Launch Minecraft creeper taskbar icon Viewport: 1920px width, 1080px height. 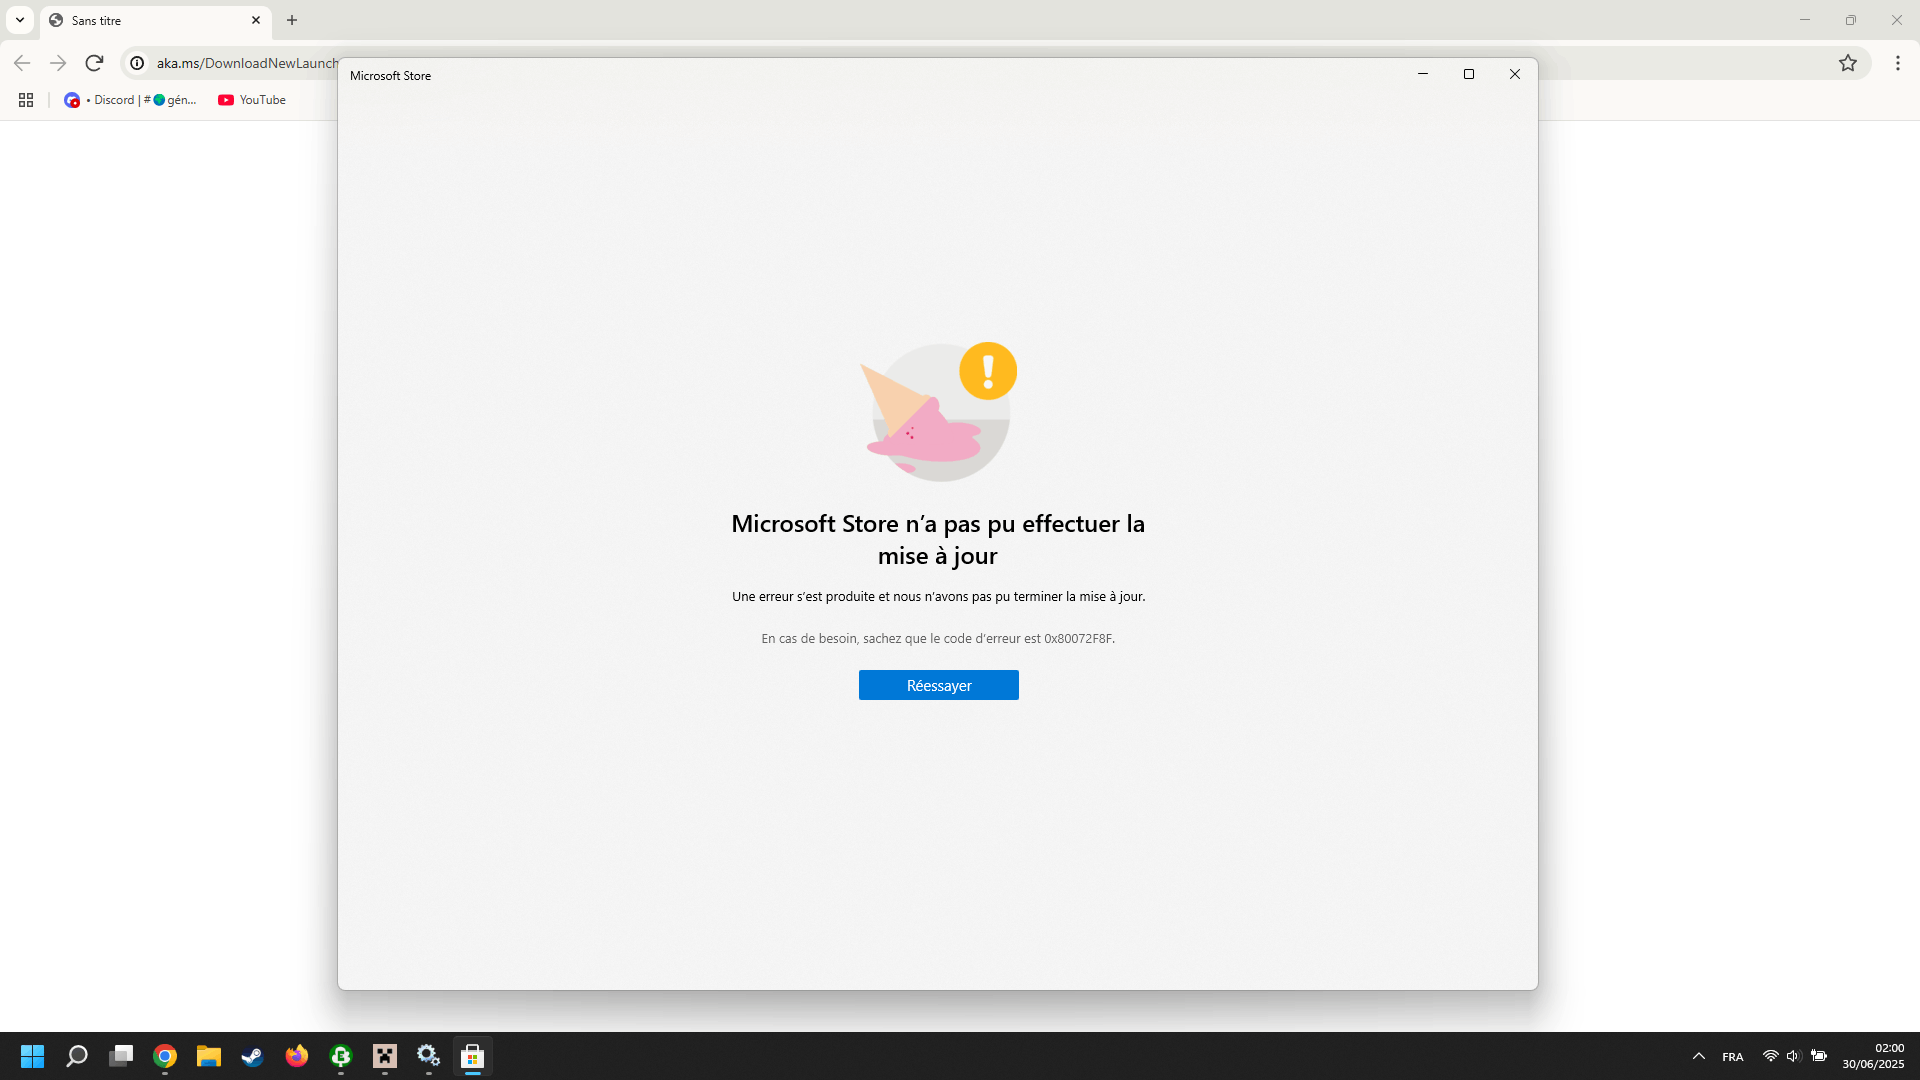click(x=385, y=1056)
